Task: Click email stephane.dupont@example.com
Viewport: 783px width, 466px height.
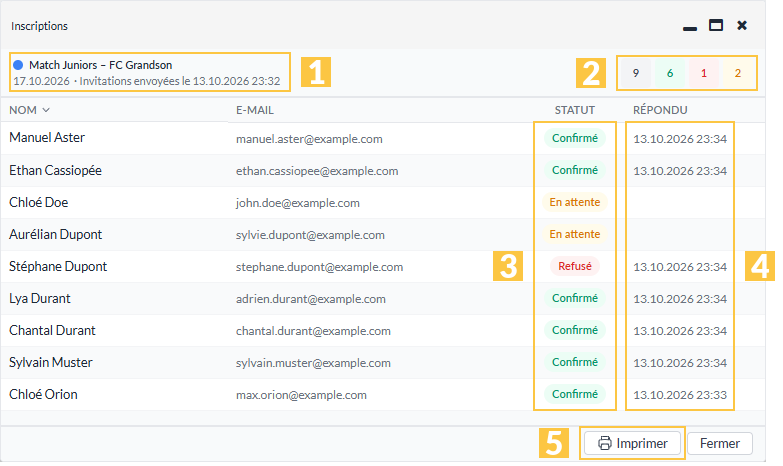Action: 320,267
